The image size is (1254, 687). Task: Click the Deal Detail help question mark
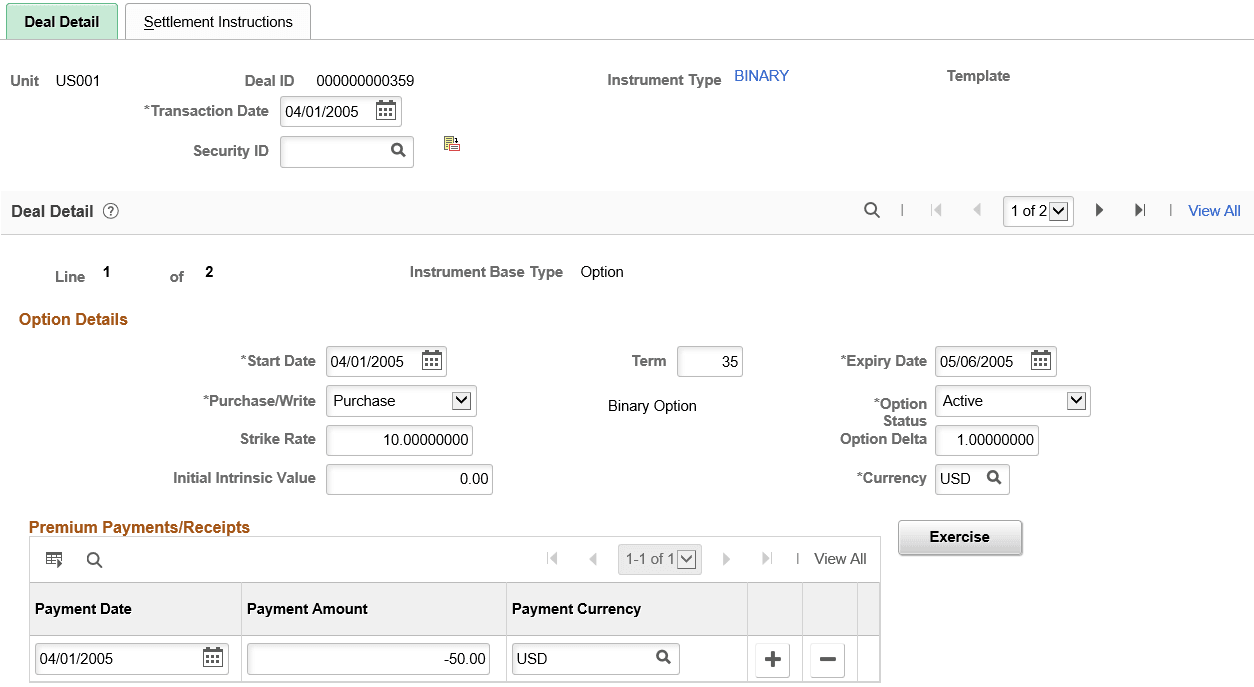110,211
